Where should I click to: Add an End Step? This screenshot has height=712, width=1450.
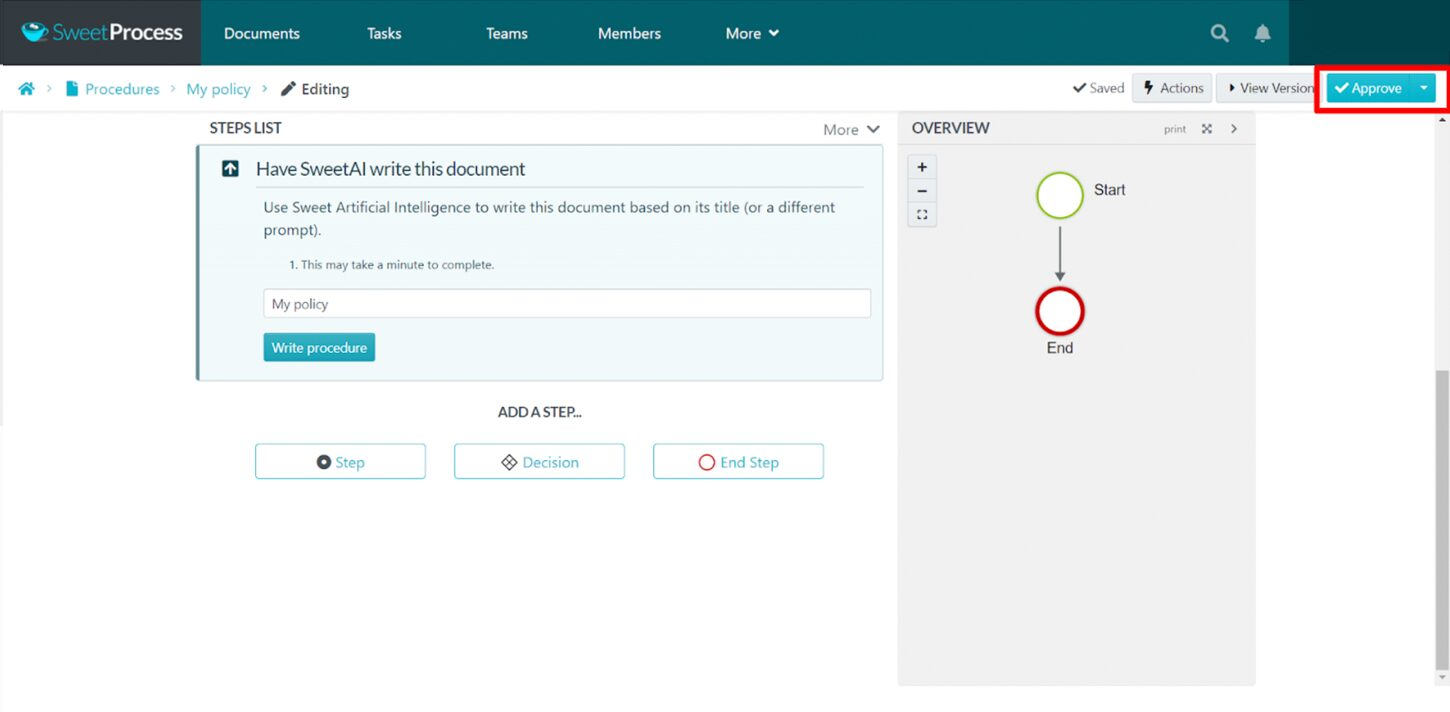coord(738,461)
